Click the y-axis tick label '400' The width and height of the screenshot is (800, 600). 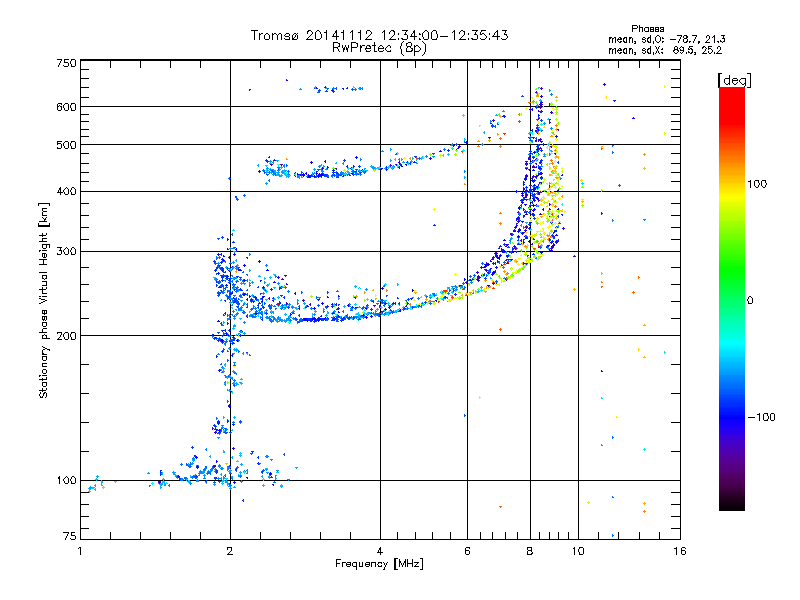[x=66, y=191]
